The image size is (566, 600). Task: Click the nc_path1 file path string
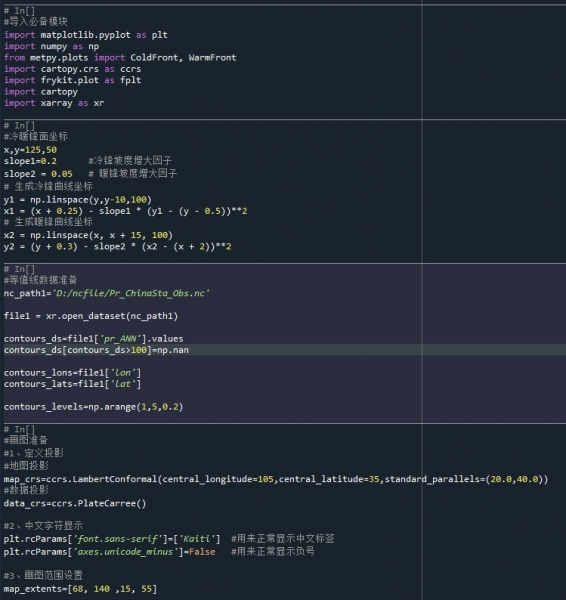point(131,293)
